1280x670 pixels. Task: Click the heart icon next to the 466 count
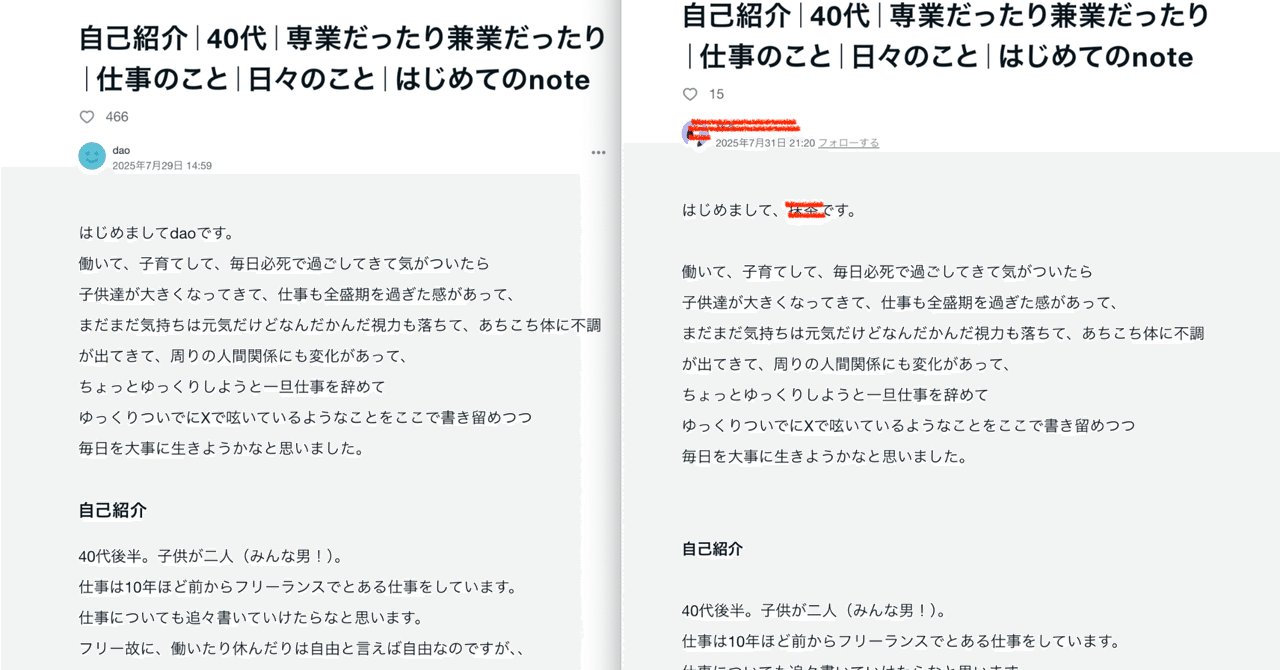pyautogui.click(x=86, y=116)
